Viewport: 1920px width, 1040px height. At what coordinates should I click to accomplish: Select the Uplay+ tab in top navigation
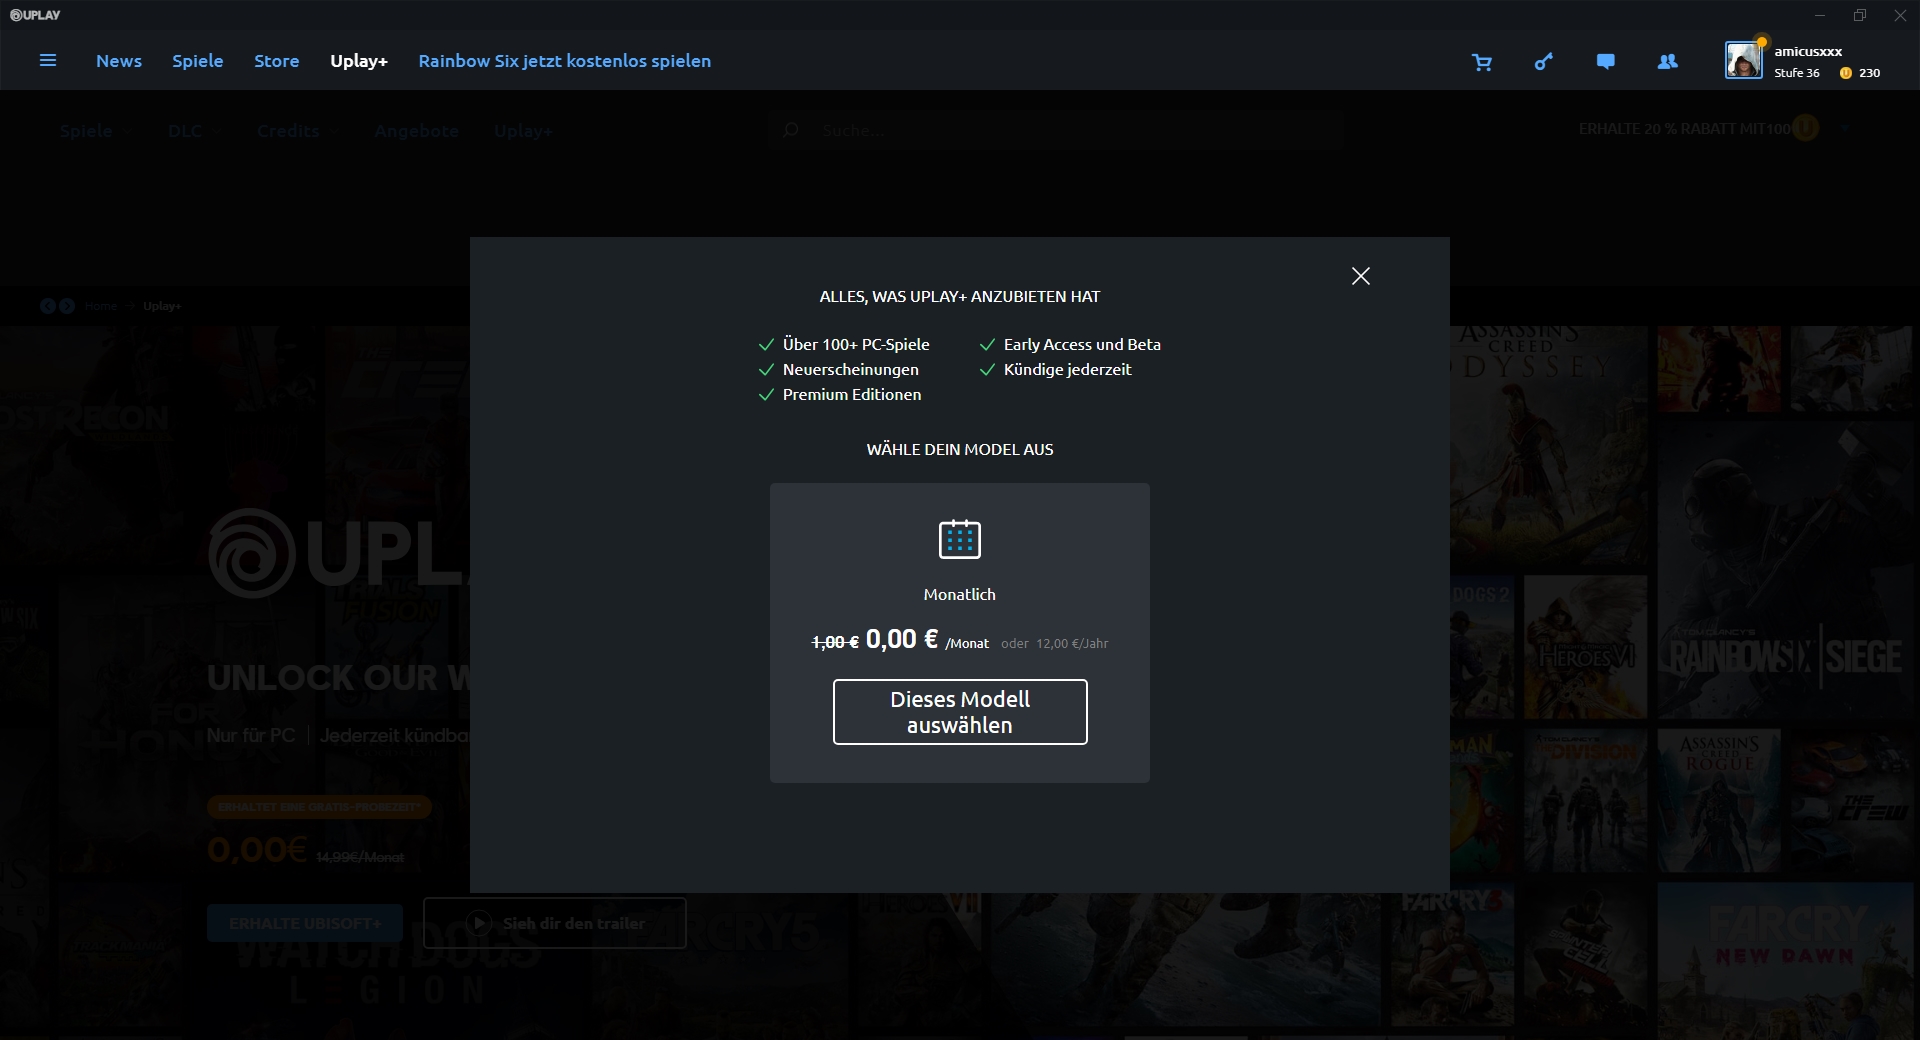(359, 61)
